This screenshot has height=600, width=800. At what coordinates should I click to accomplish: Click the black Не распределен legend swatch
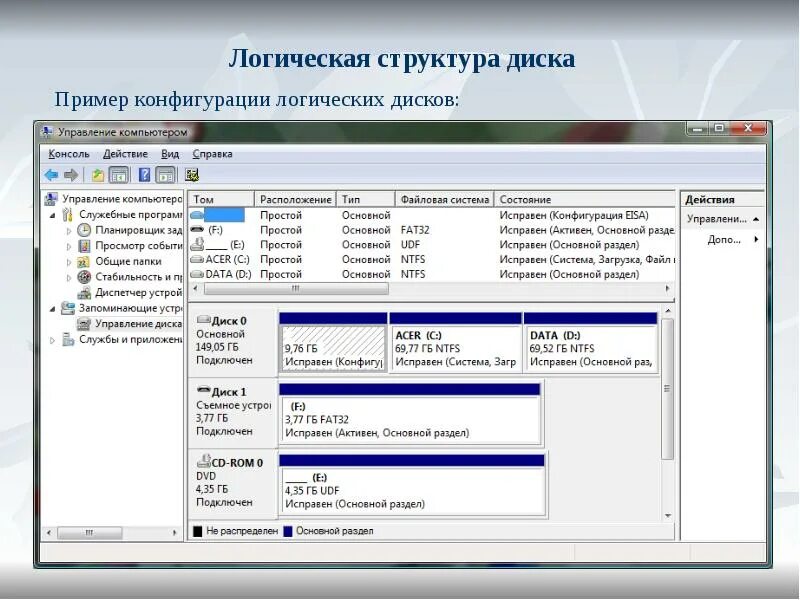pos(198,531)
